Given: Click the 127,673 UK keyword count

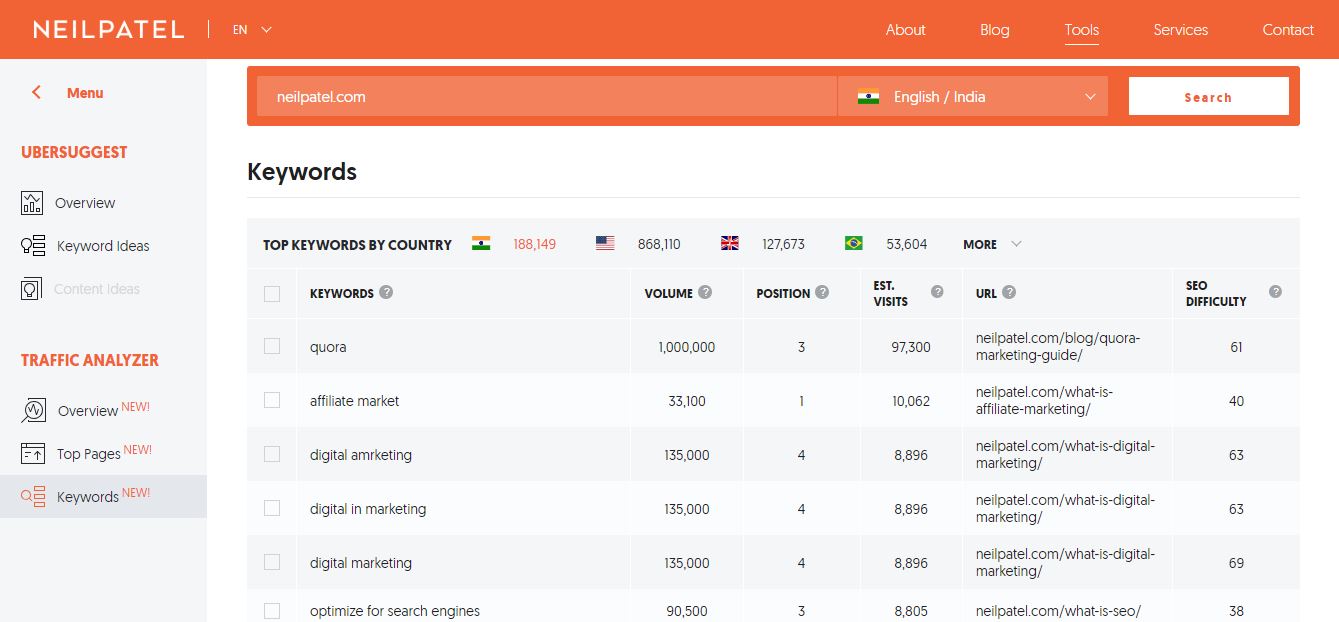Looking at the screenshot, I should (783, 244).
